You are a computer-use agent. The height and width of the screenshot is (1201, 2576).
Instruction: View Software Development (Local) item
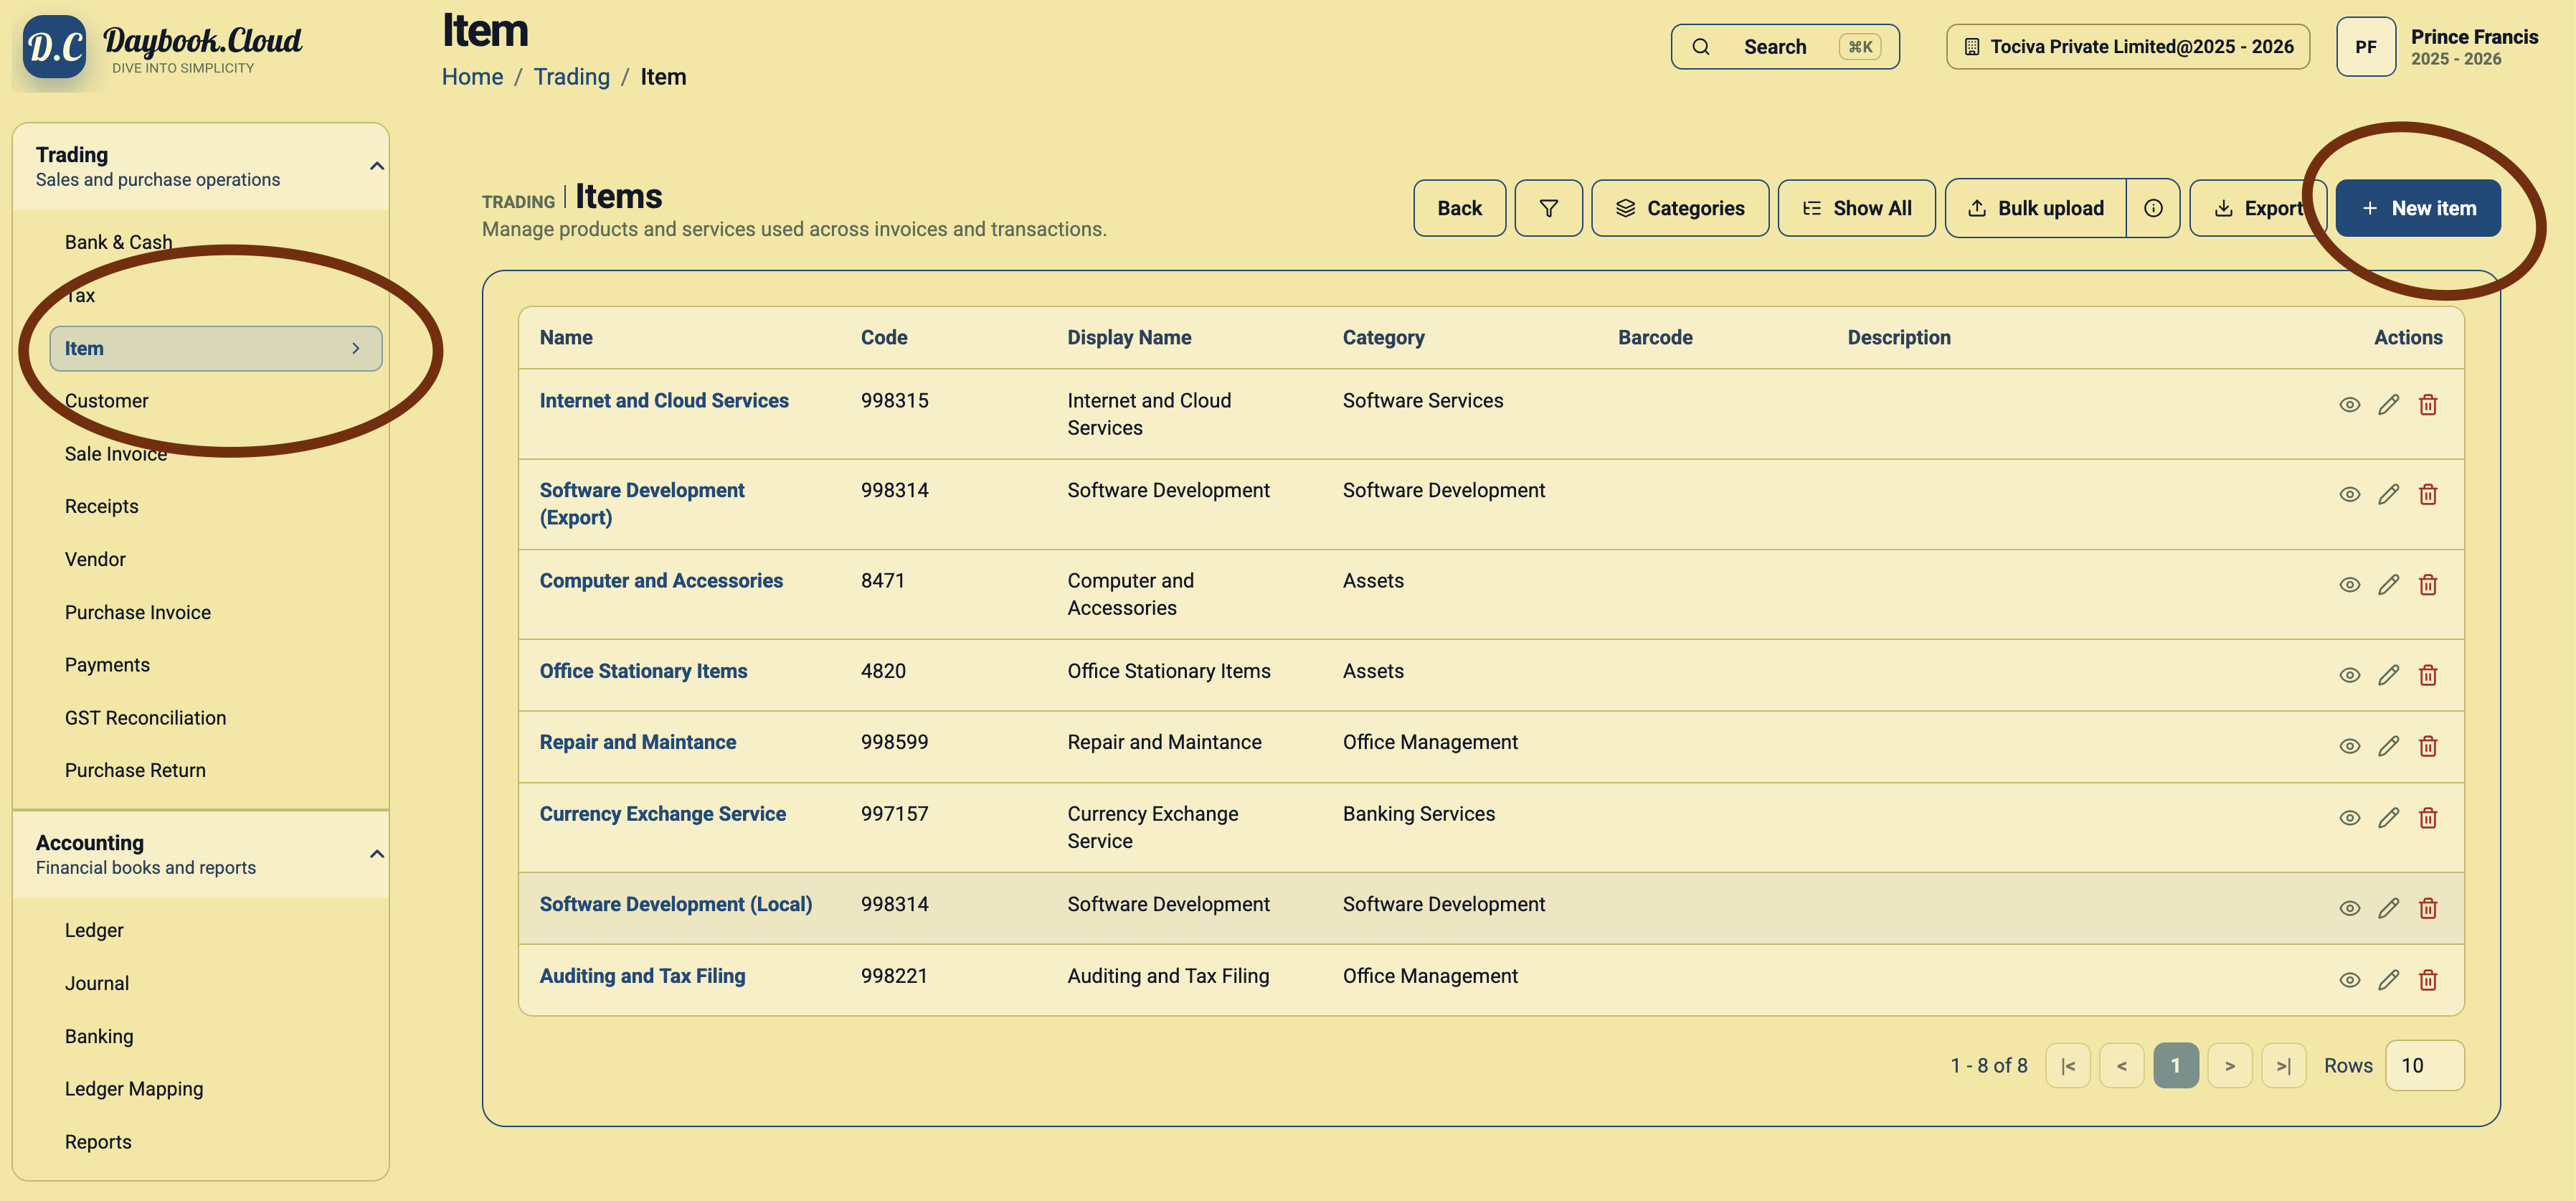2349,908
